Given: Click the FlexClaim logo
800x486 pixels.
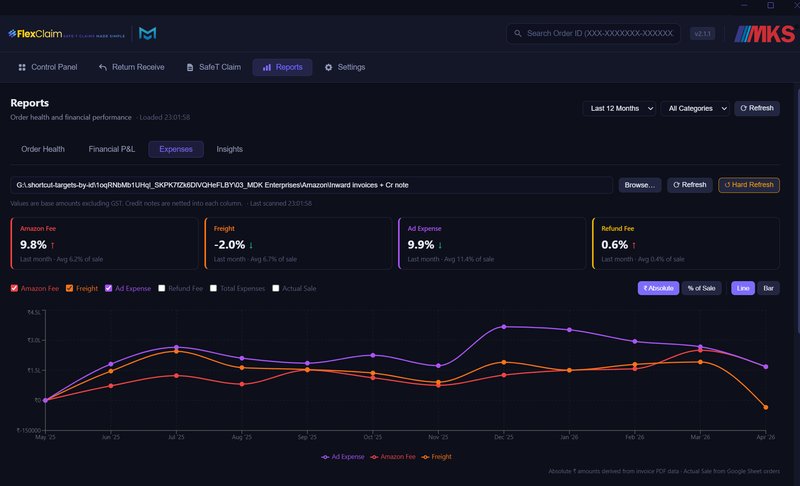Looking at the screenshot, I should pyautogui.click(x=66, y=34).
